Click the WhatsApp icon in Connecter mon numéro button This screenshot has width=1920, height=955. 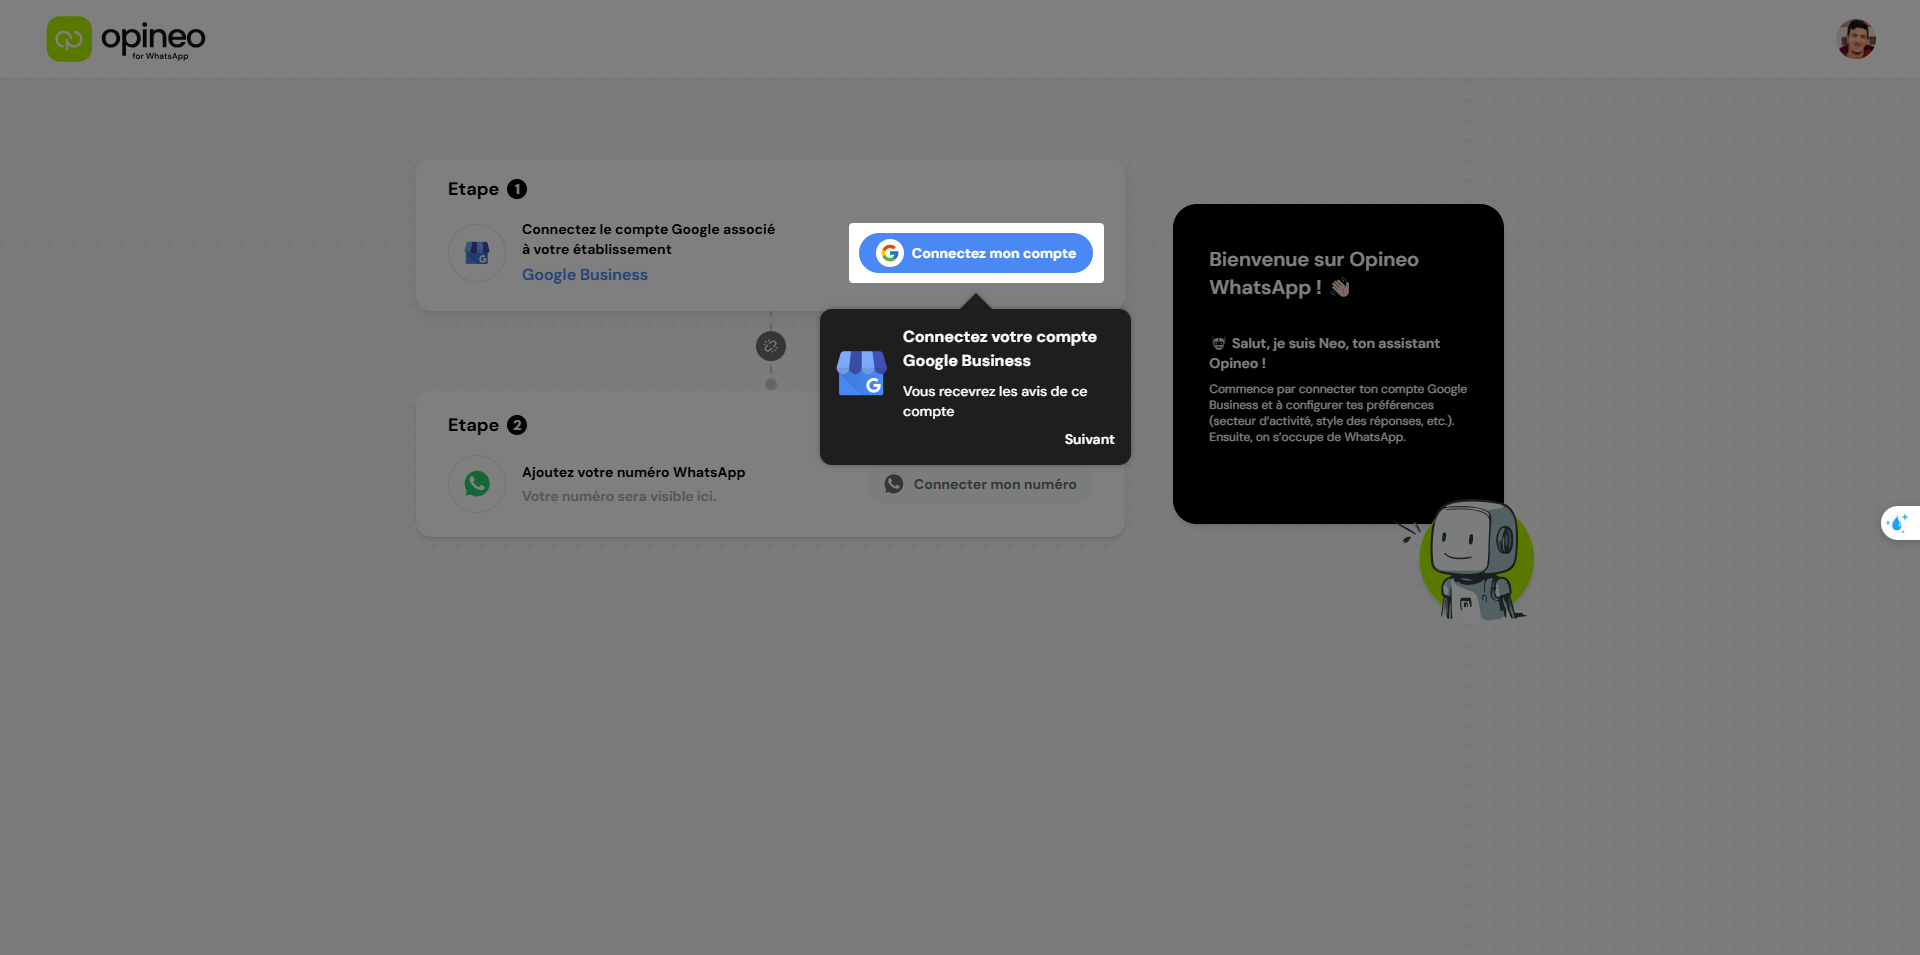(893, 483)
